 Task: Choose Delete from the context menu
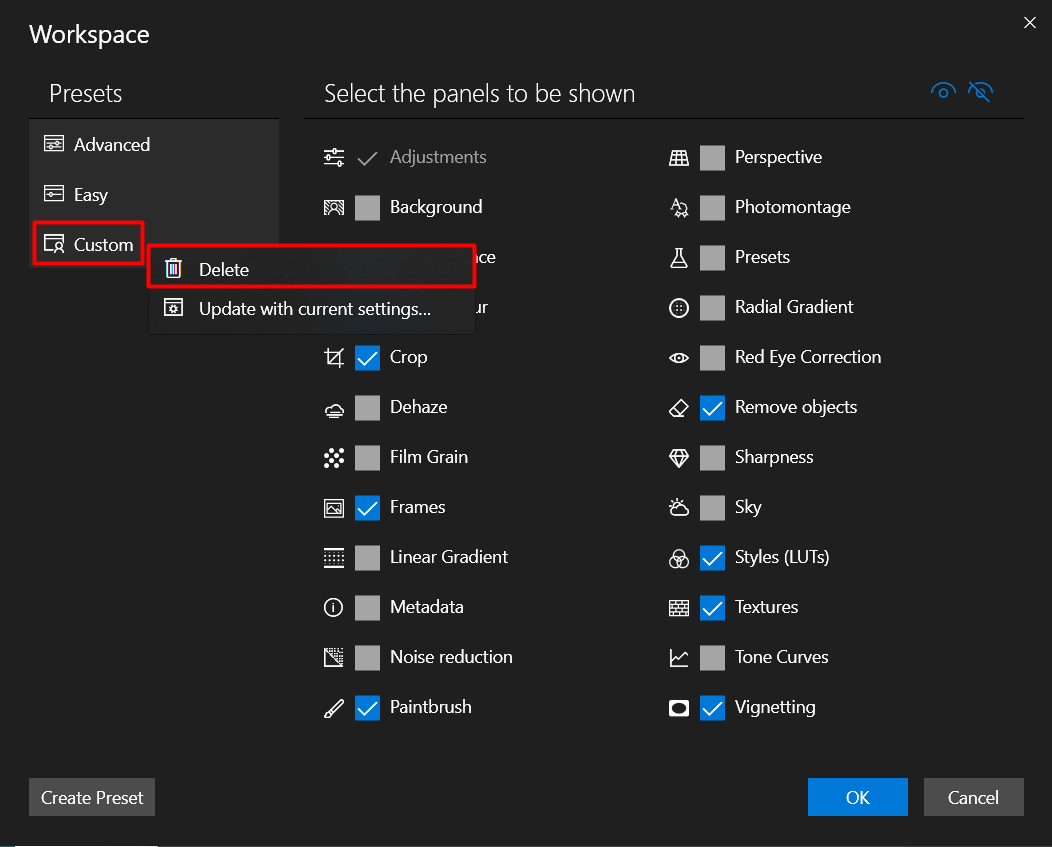pos(311,269)
